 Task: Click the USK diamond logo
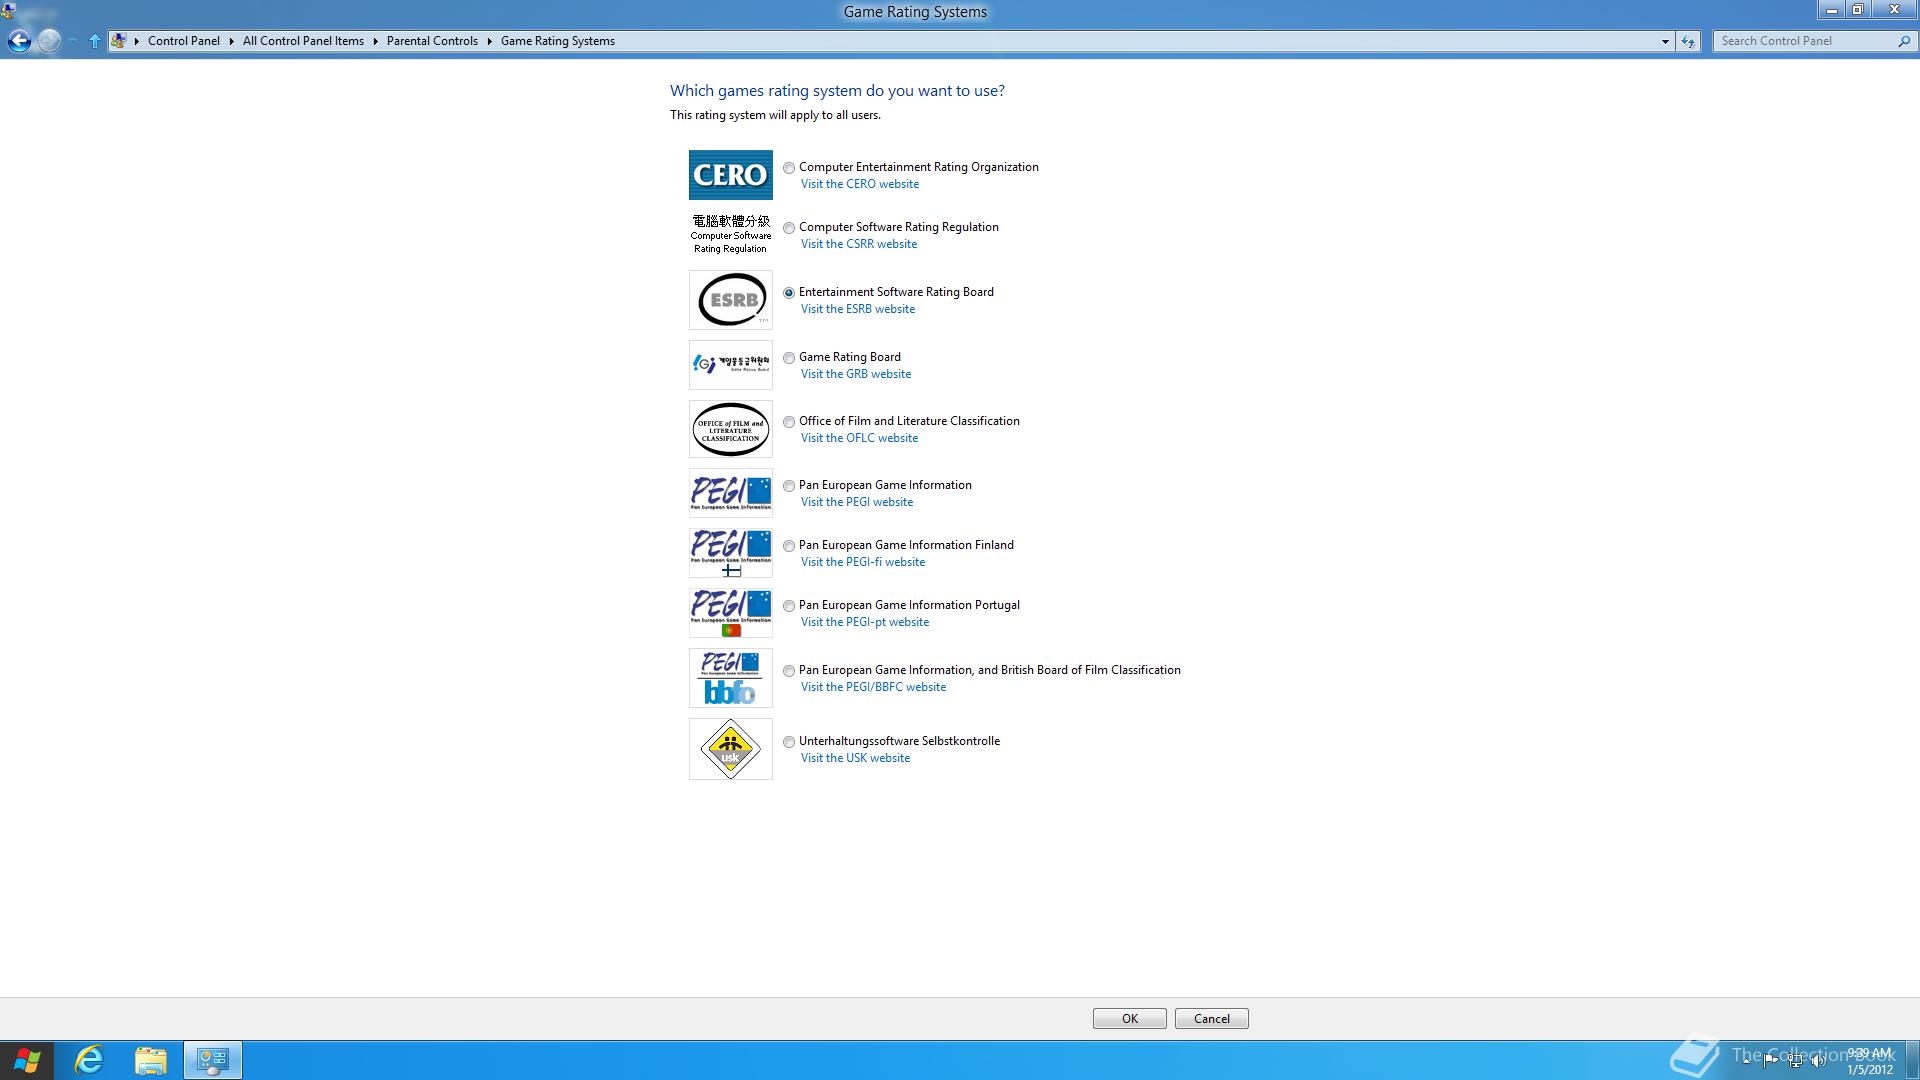coord(730,749)
